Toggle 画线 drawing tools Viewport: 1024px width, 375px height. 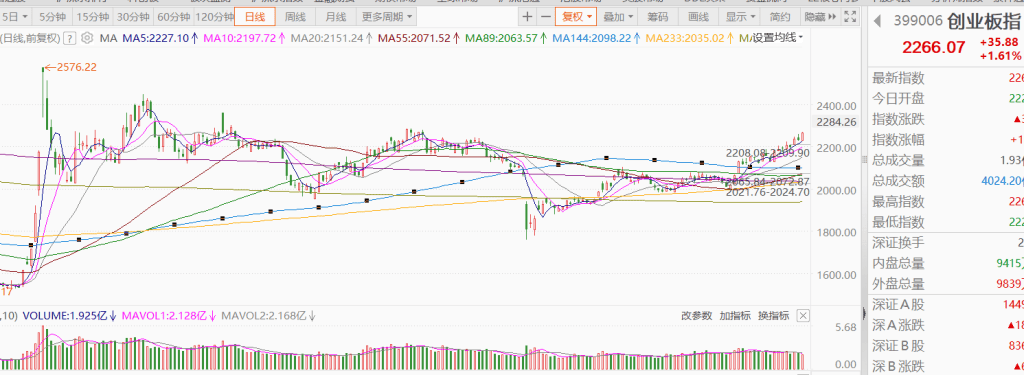pyautogui.click(x=698, y=16)
